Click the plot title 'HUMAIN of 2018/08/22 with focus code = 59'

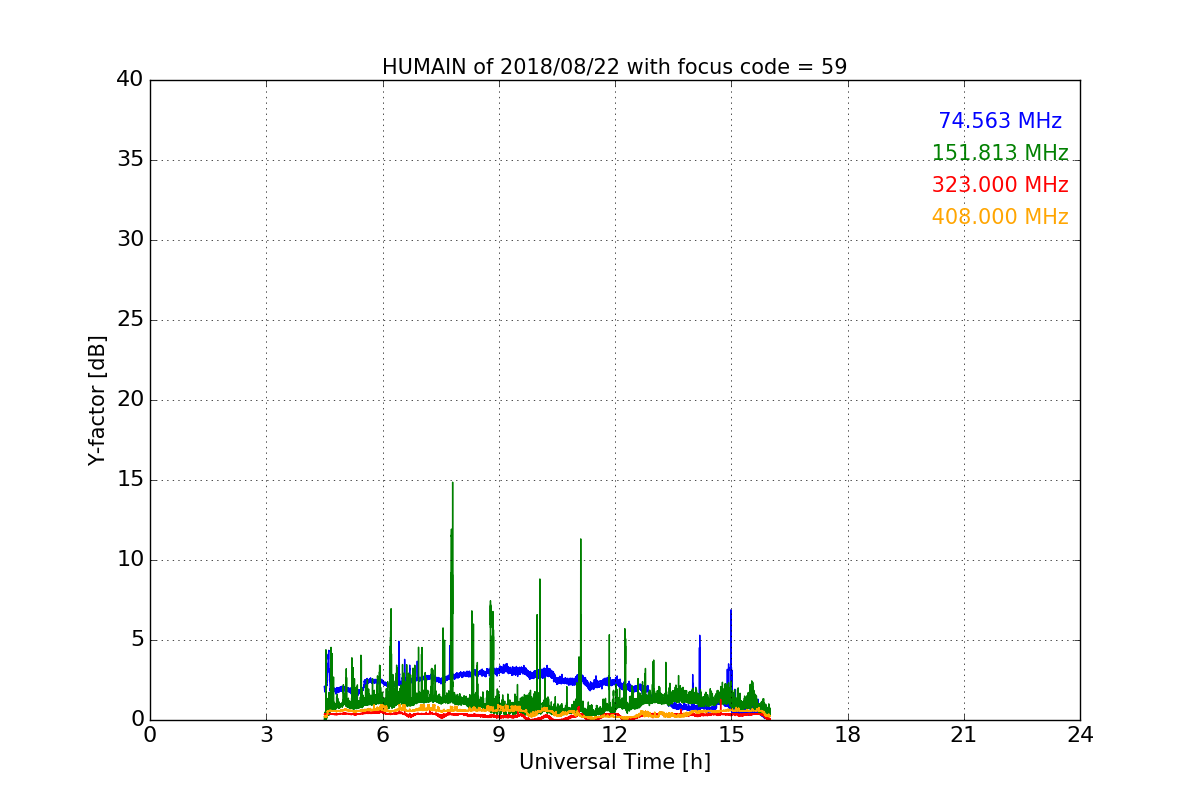click(x=614, y=67)
